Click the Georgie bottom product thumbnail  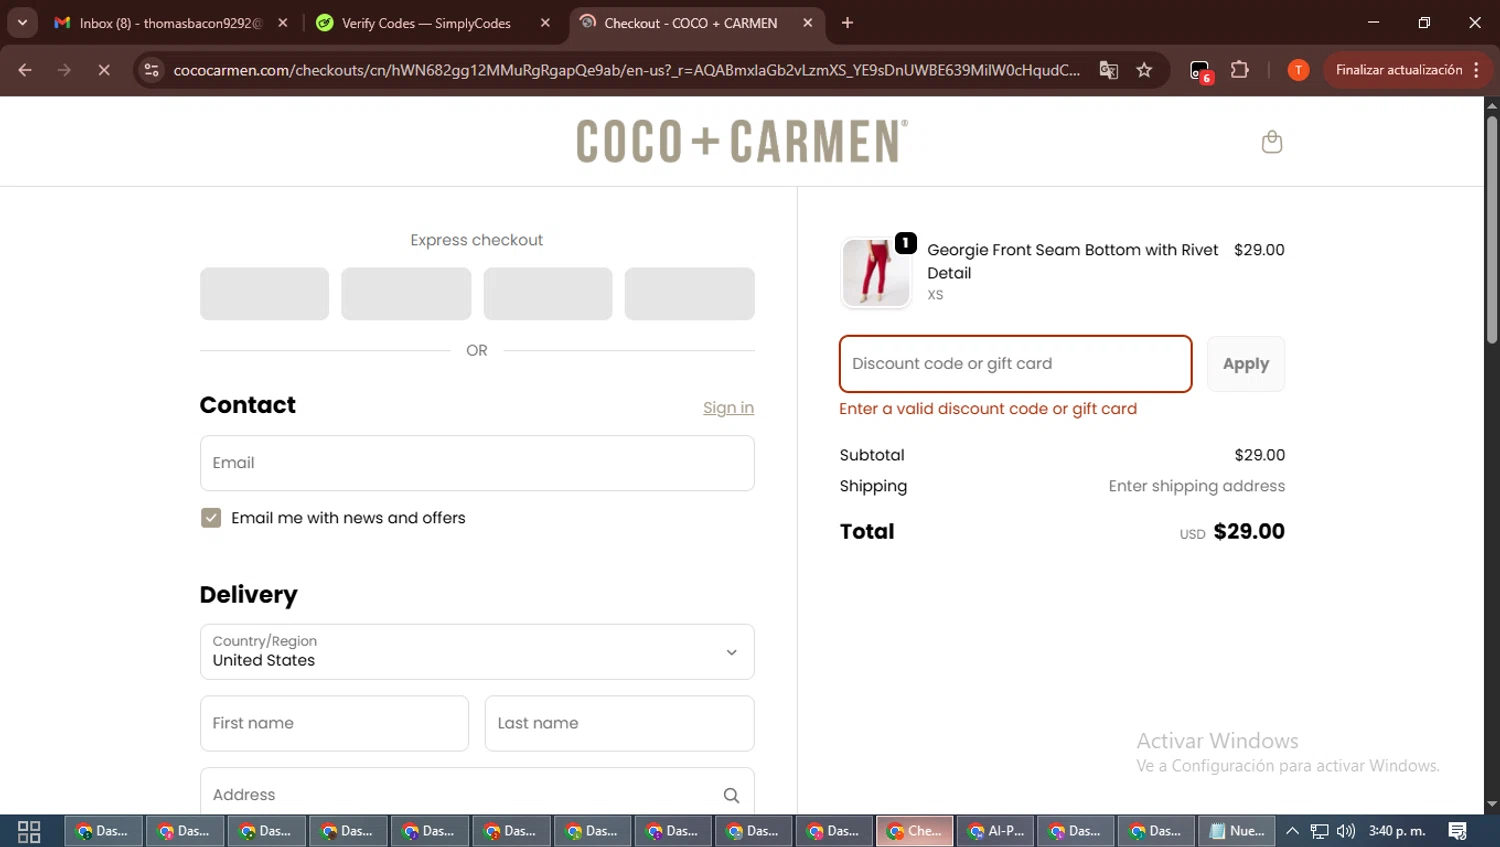876,272
